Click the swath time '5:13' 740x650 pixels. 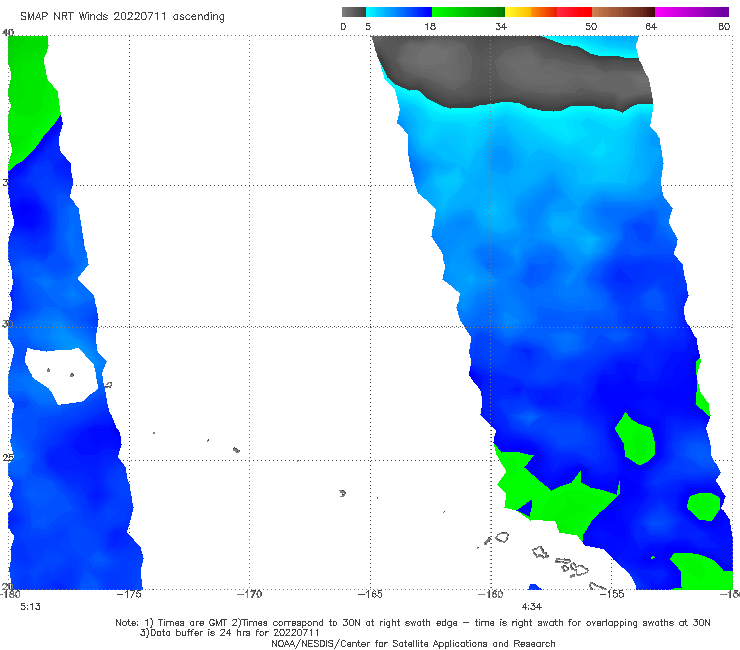coord(30,607)
